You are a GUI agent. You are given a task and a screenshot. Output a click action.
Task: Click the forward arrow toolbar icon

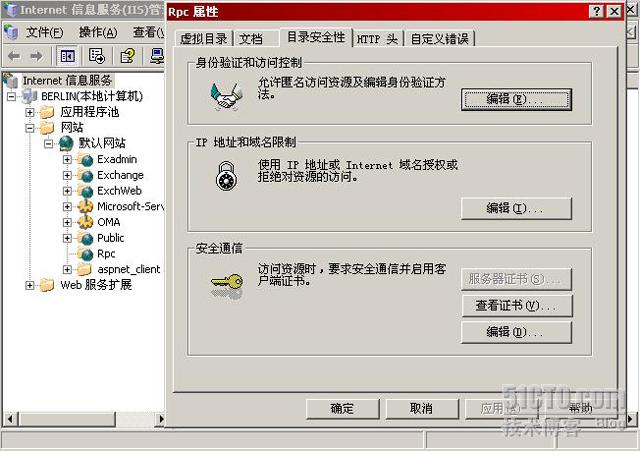pos(36,56)
